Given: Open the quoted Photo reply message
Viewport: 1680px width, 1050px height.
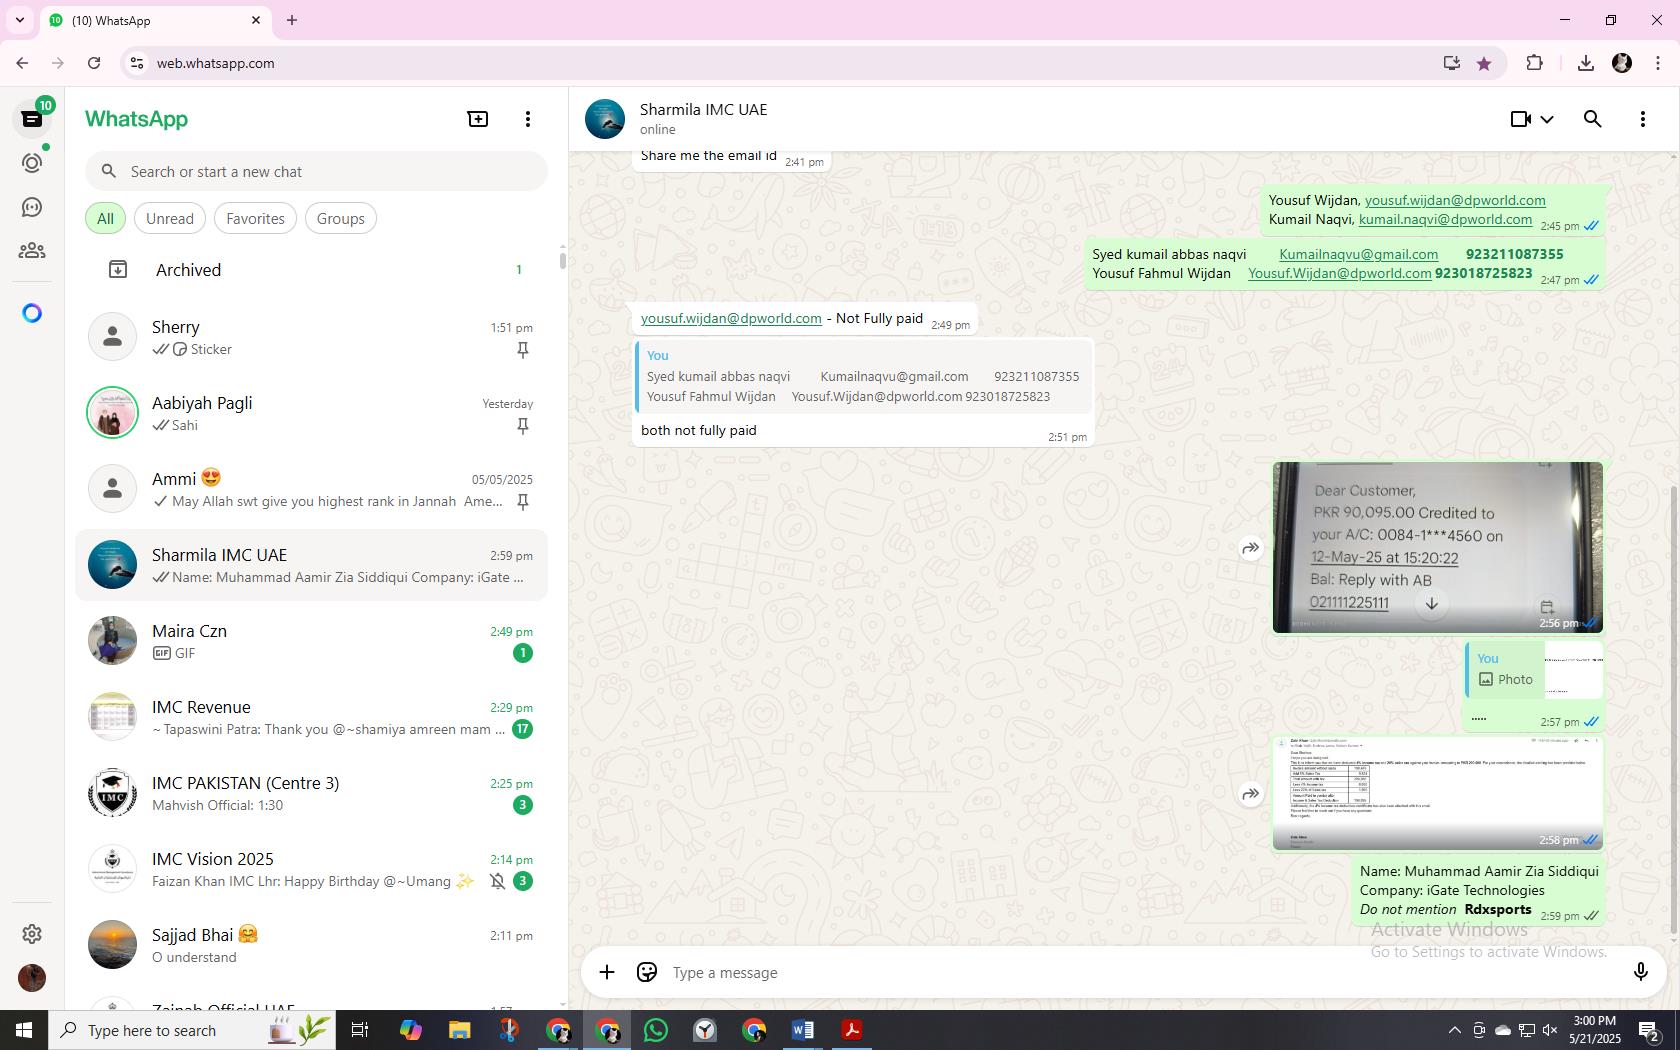Looking at the screenshot, I should pyautogui.click(x=1534, y=670).
